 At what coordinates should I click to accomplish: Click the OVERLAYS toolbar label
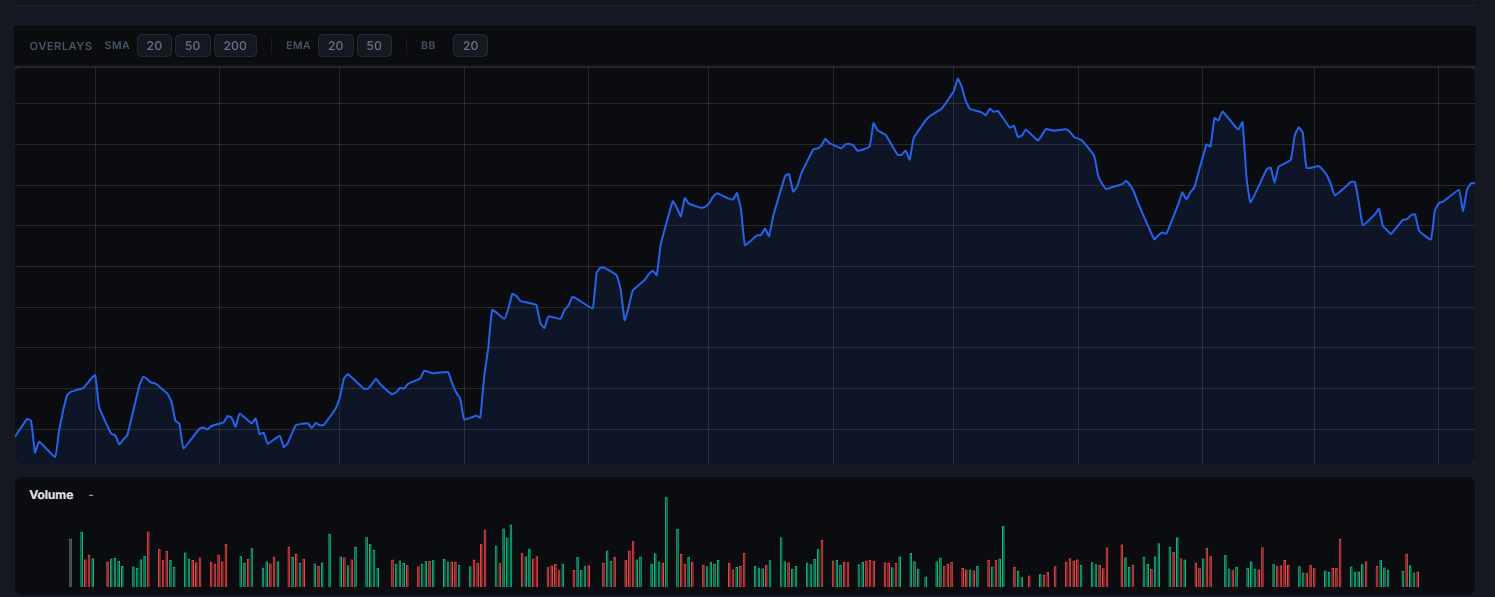coord(61,46)
